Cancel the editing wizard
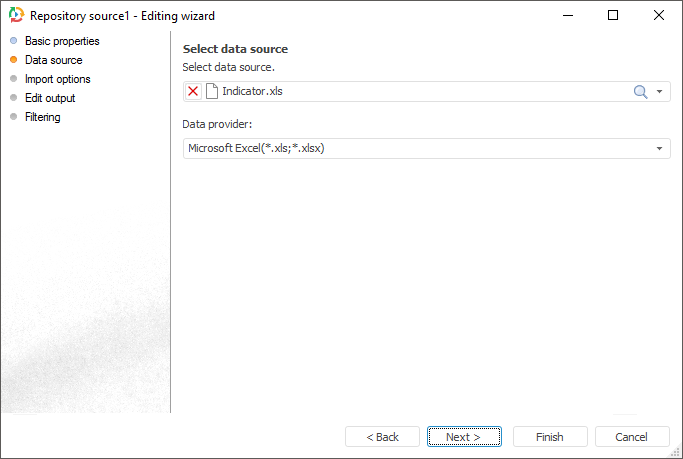683x459 pixels. (632, 437)
